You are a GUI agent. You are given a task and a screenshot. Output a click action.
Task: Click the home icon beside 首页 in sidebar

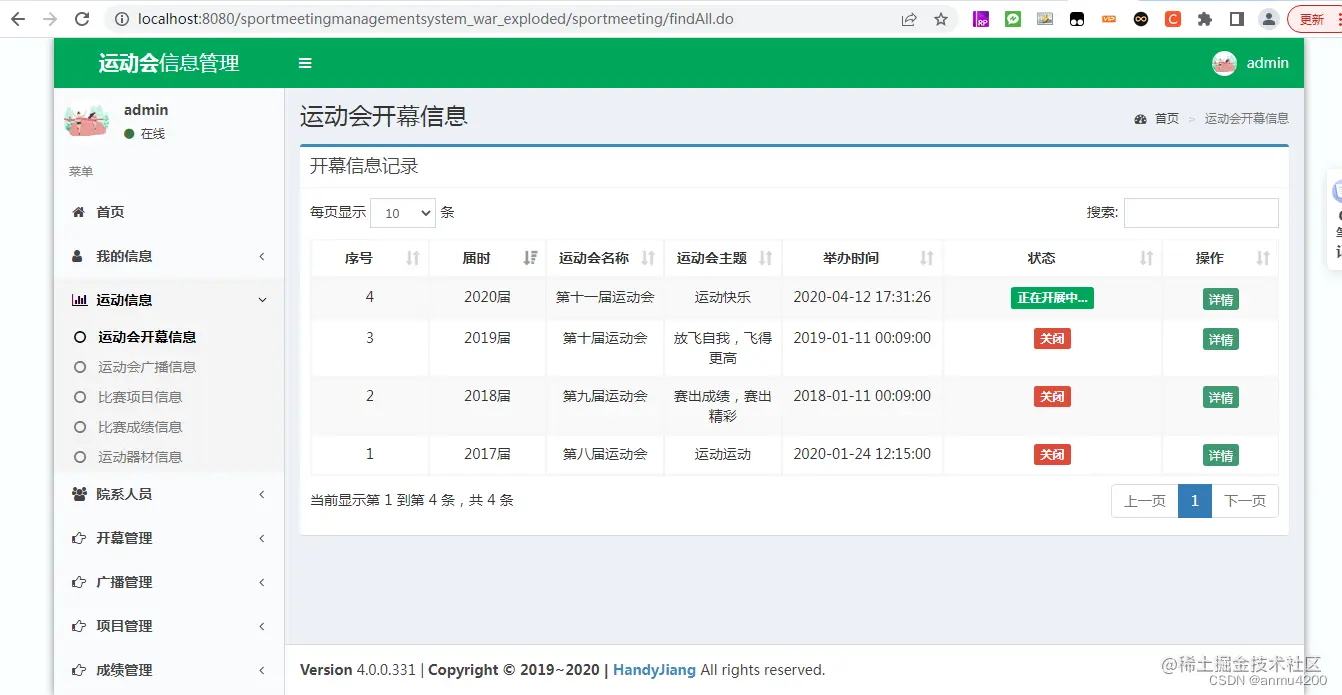click(81, 212)
